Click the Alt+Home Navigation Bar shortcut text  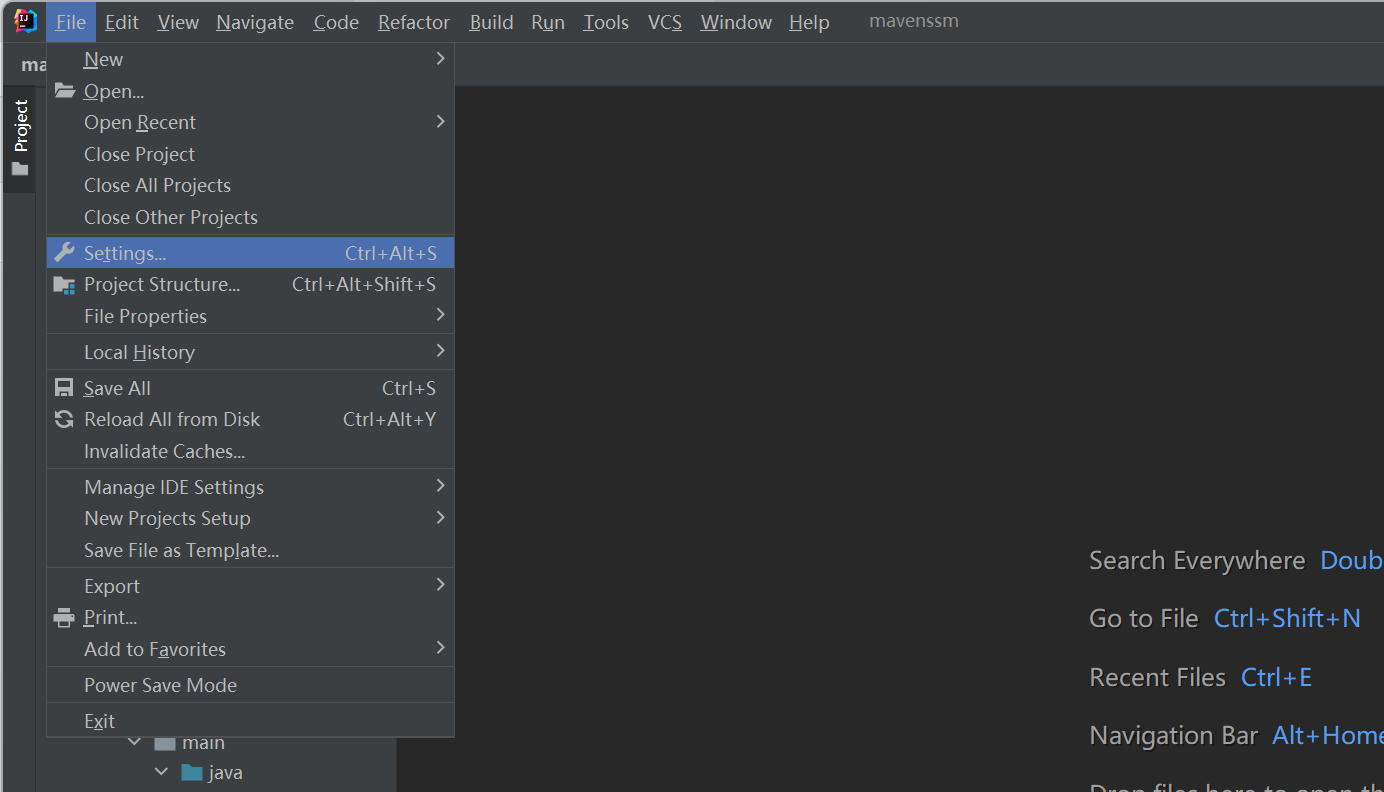[1328, 735]
